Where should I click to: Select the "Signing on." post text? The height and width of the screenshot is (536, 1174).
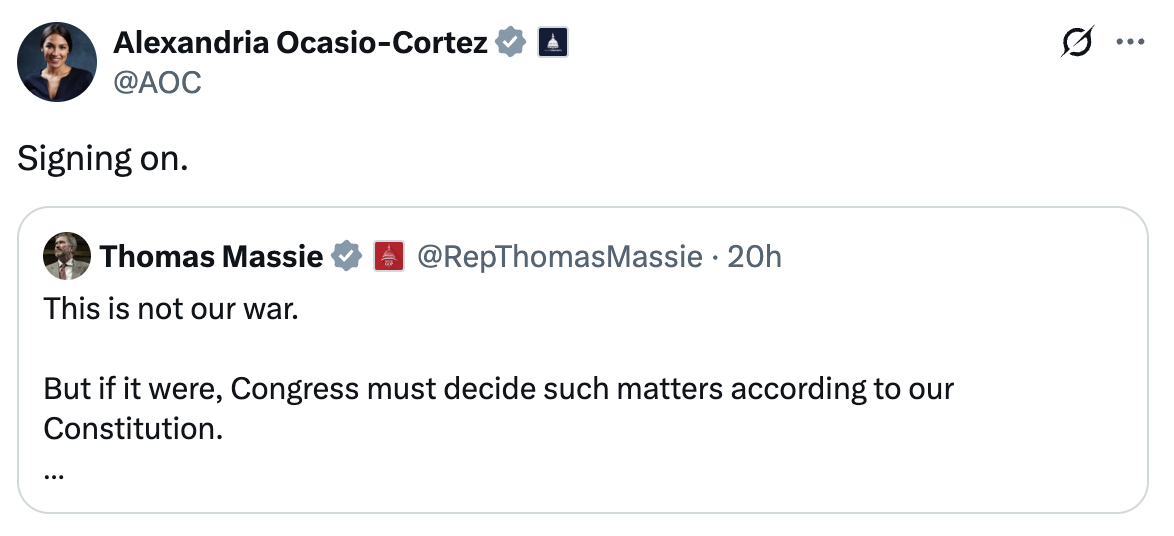click(x=102, y=159)
